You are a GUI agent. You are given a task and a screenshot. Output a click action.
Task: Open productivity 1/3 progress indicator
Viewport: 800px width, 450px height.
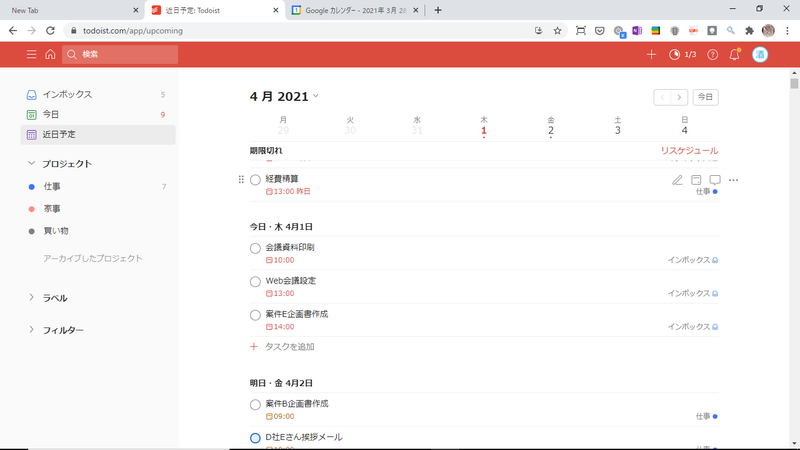[682, 54]
